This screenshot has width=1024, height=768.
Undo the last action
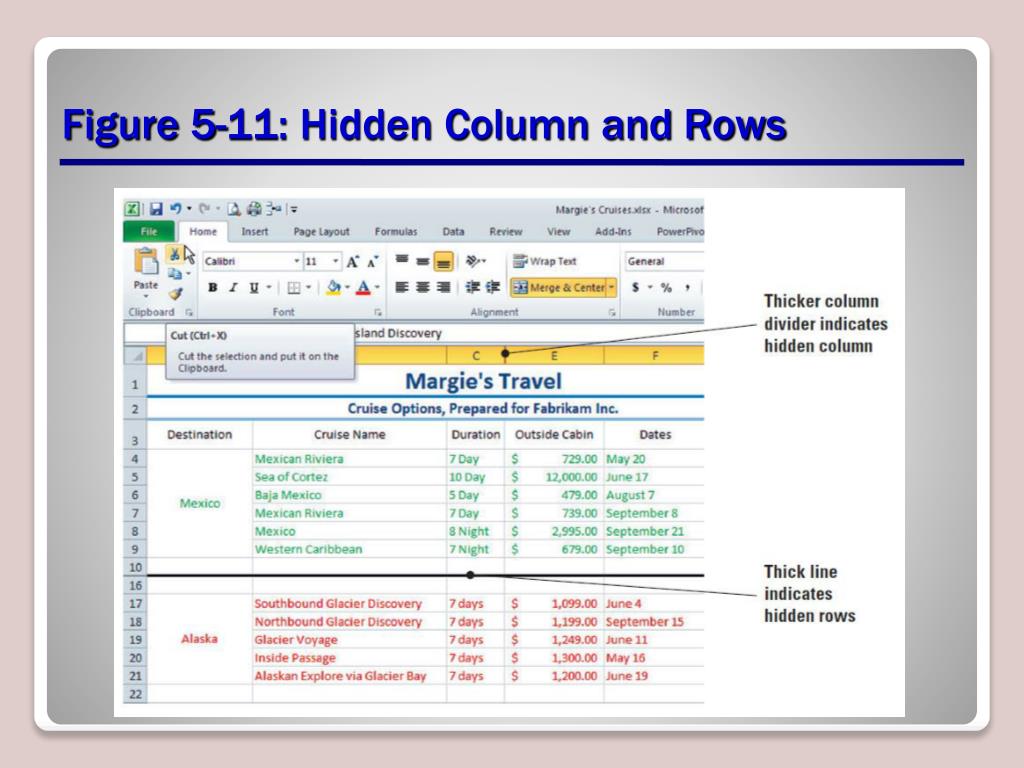point(175,209)
